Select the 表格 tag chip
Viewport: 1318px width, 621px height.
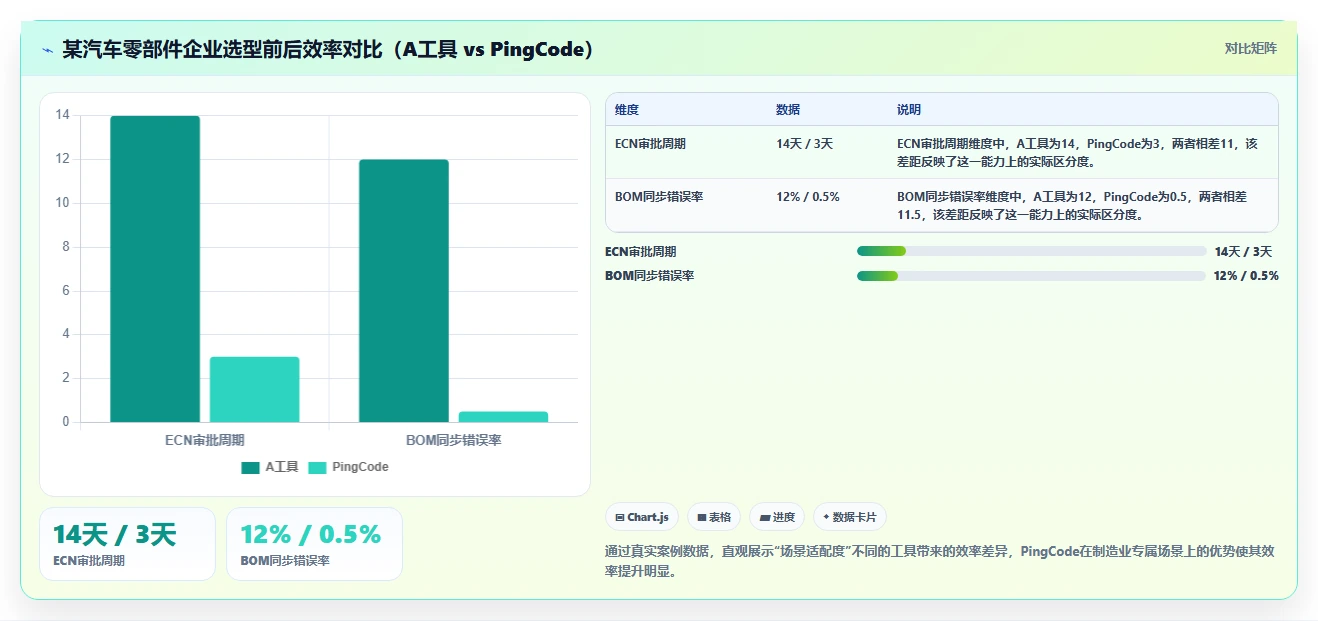tap(714, 517)
